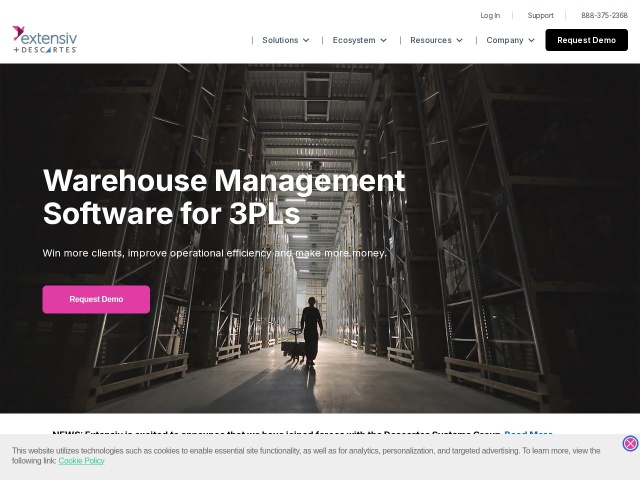Expand the Solutions chevron arrow

(x=306, y=40)
